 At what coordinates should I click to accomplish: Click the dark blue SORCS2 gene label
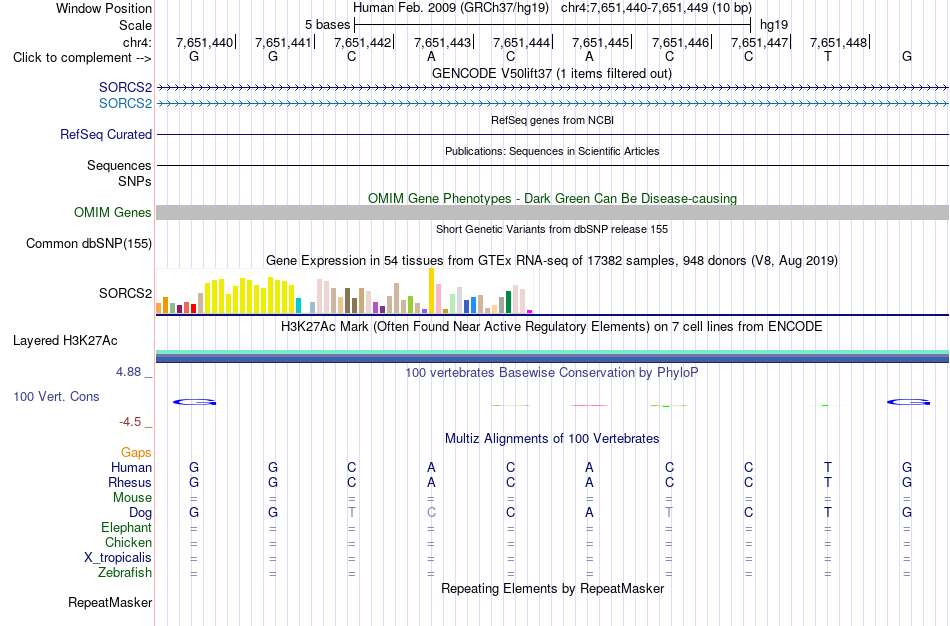(x=125, y=88)
